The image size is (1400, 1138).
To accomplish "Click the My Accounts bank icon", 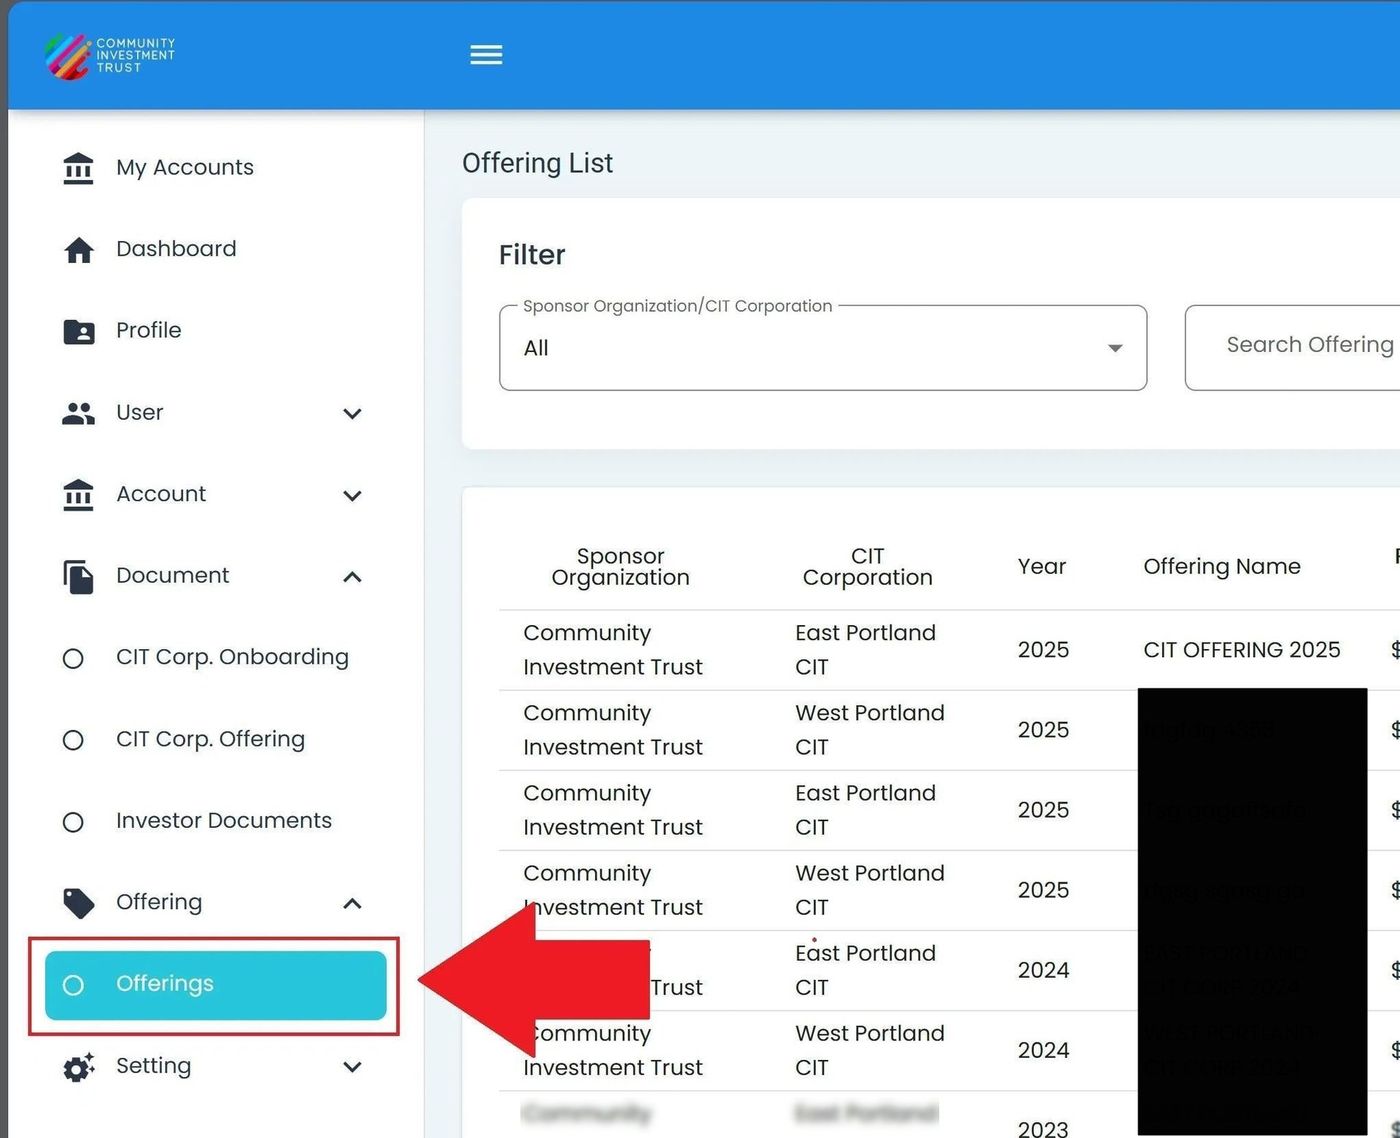I will tap(78, 168).
